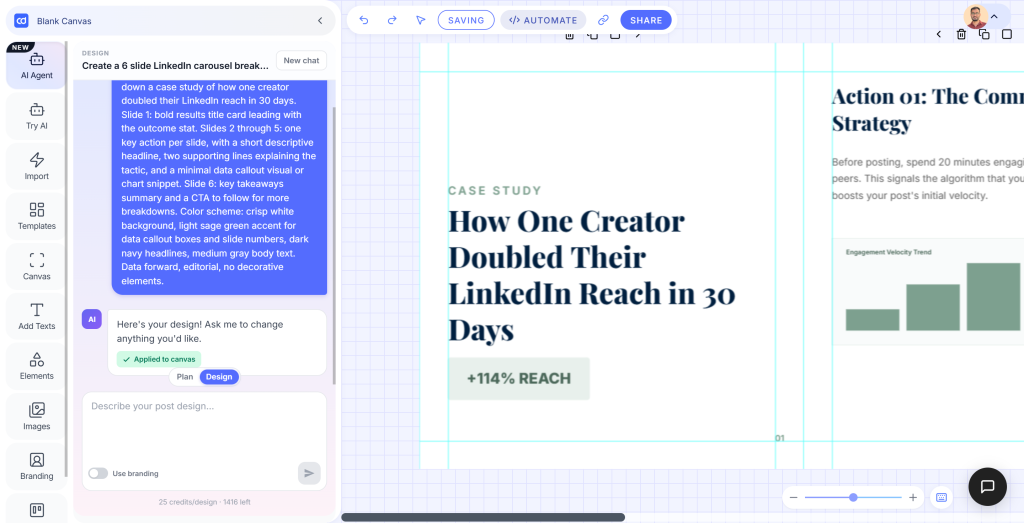Delete the second slide with trash icon
Screen dimensions: 1024x523
961,34
